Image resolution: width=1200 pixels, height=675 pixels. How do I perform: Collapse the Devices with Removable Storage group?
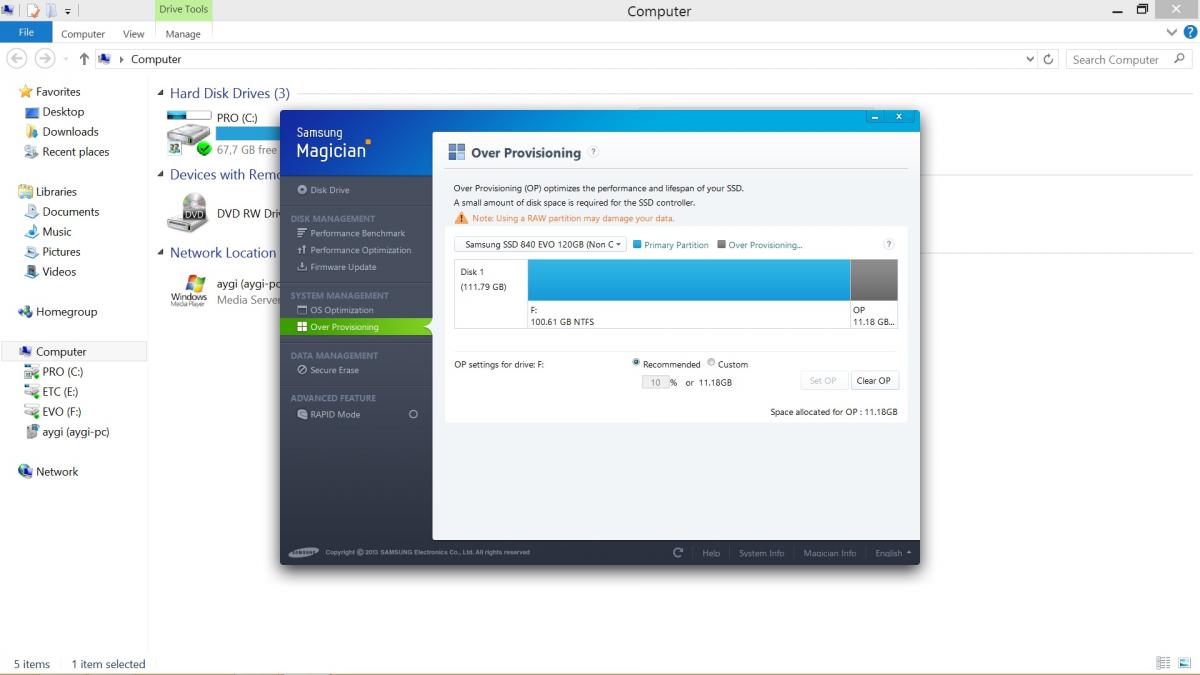(161, 174)
